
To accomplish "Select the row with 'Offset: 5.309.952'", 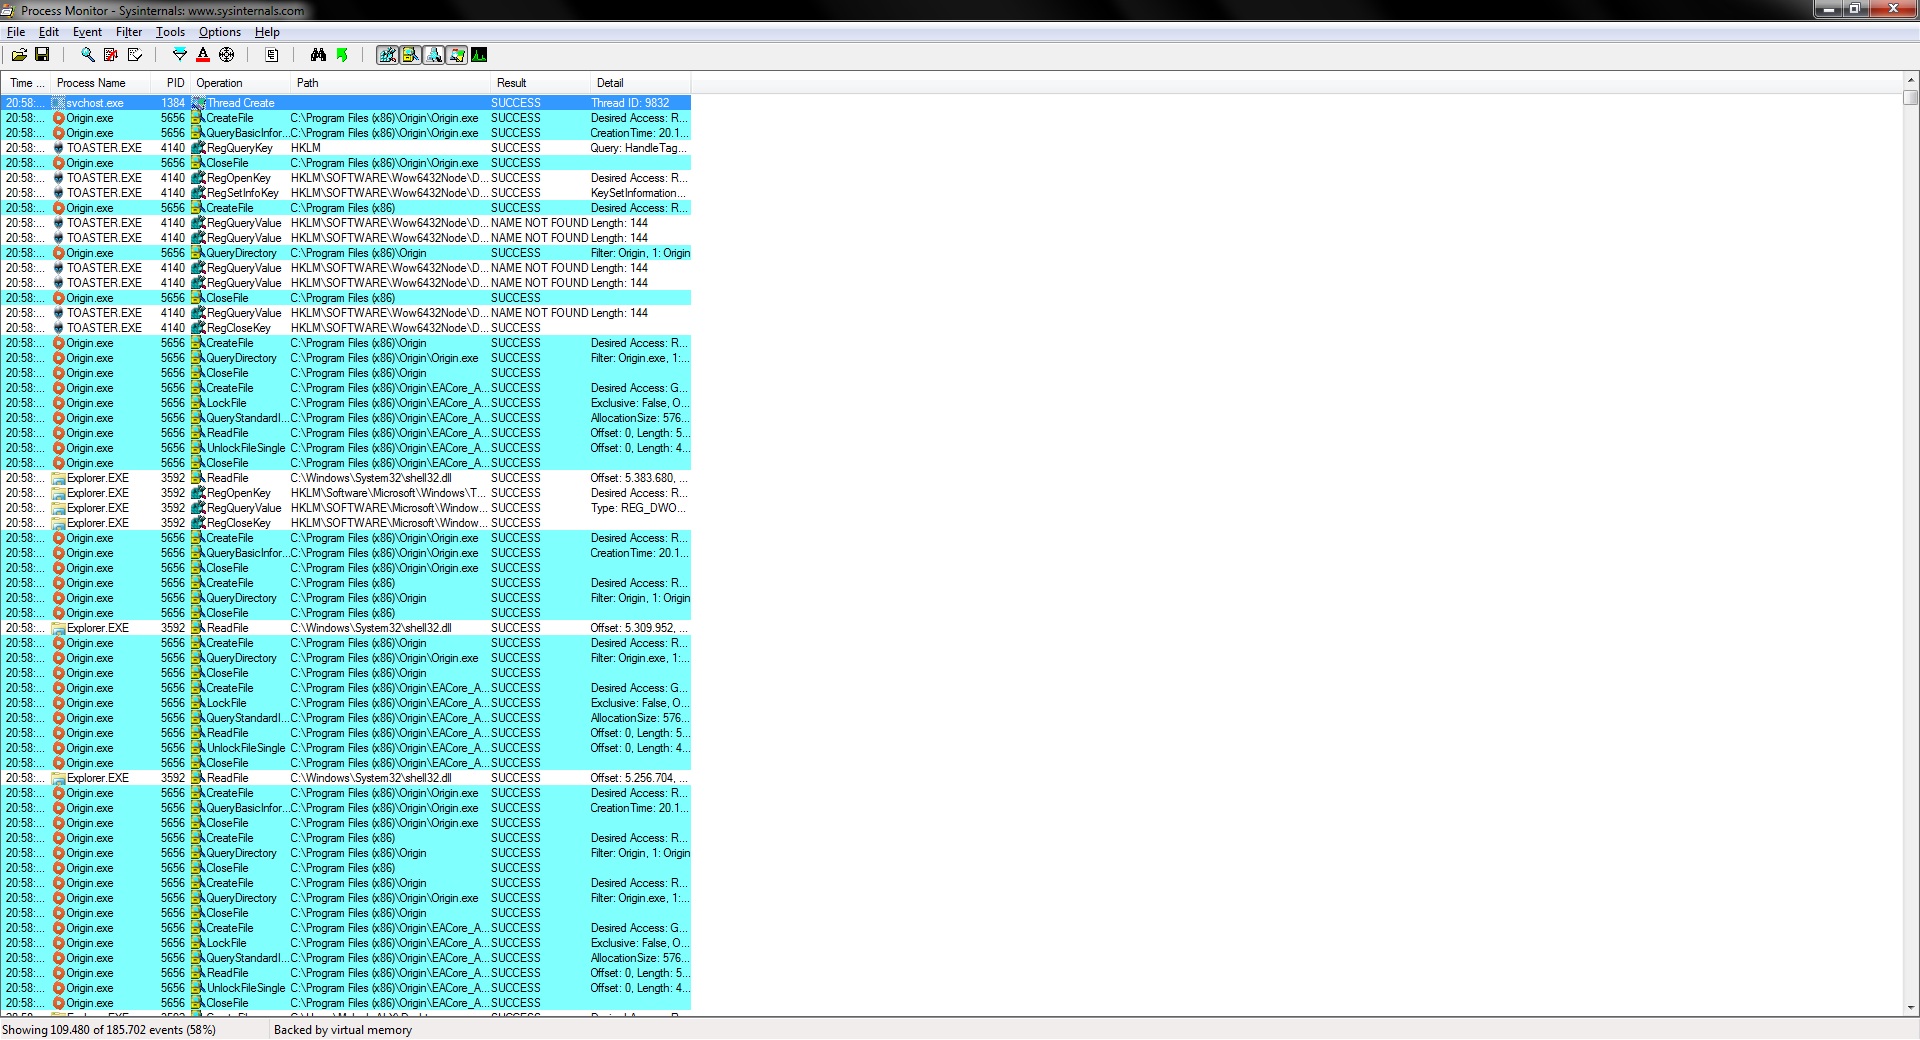I will [x=346, y=628].
